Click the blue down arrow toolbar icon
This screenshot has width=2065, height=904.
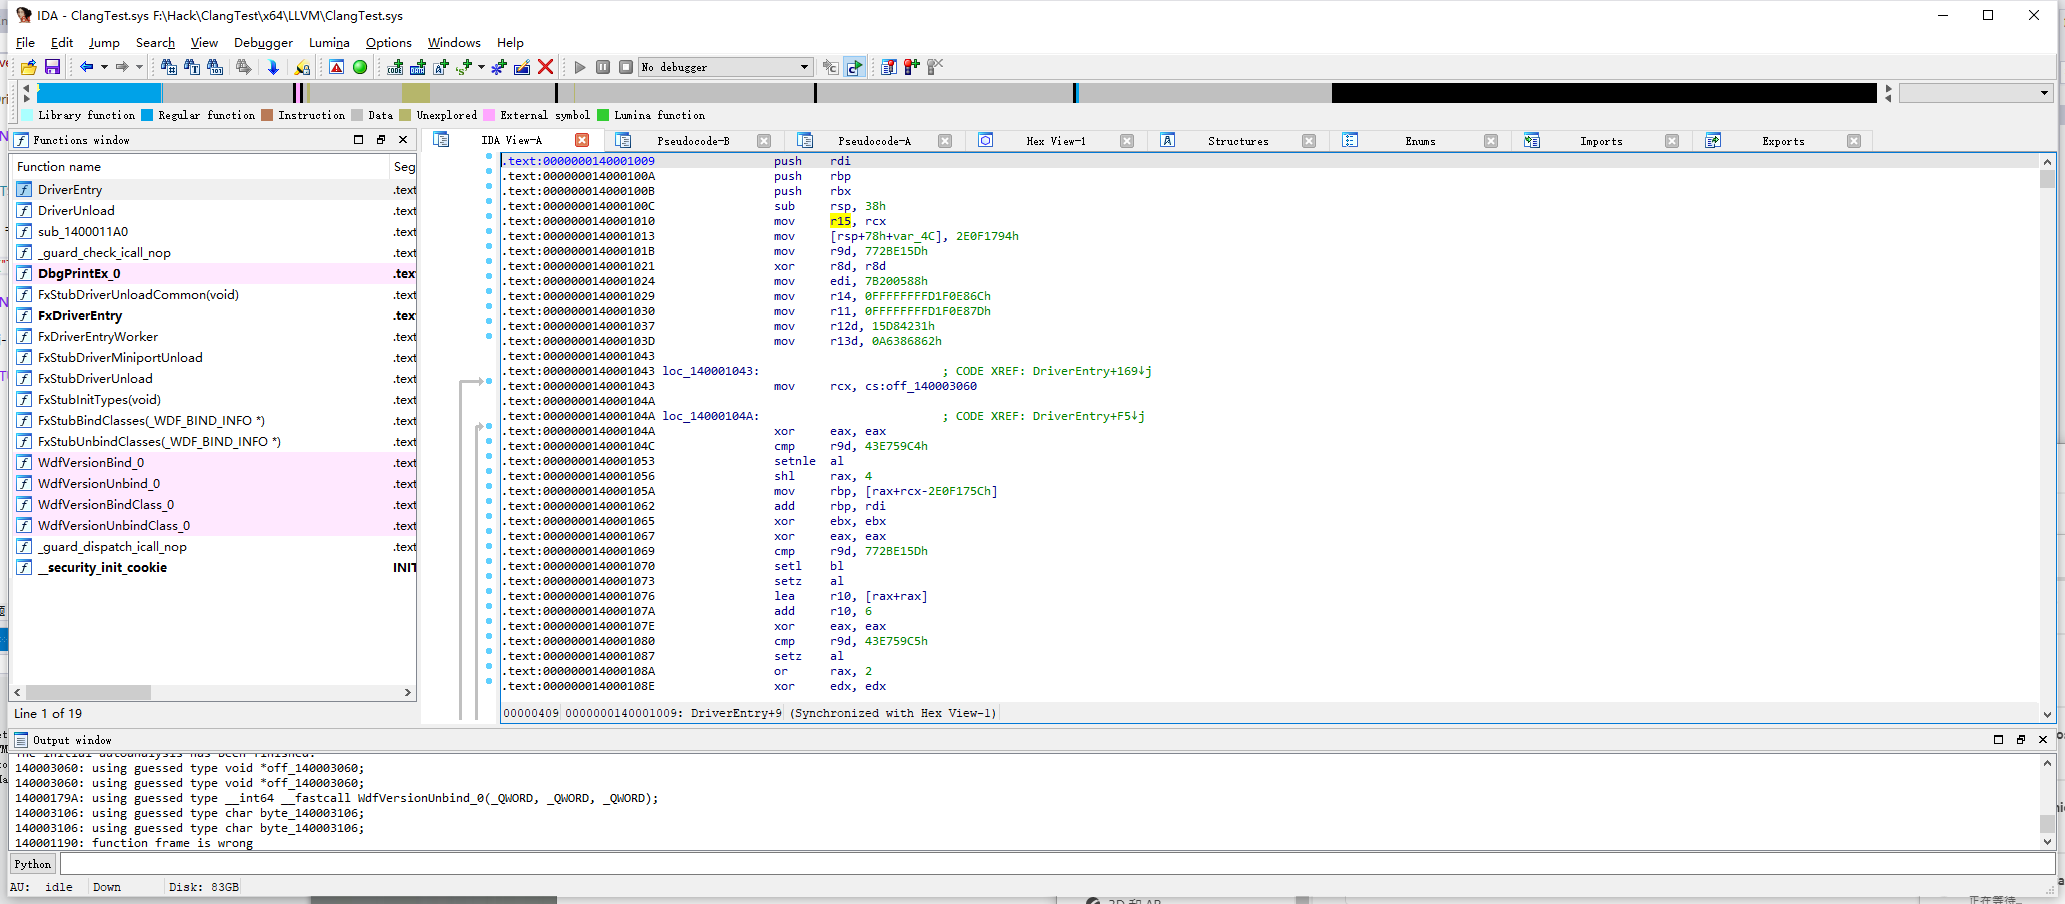272,67
